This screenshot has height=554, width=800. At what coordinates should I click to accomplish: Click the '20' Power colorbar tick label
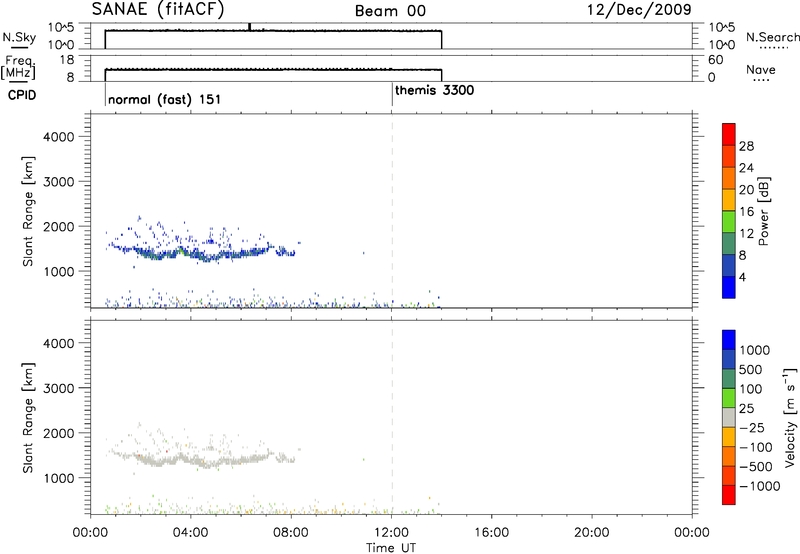click(x=746, y=190)
